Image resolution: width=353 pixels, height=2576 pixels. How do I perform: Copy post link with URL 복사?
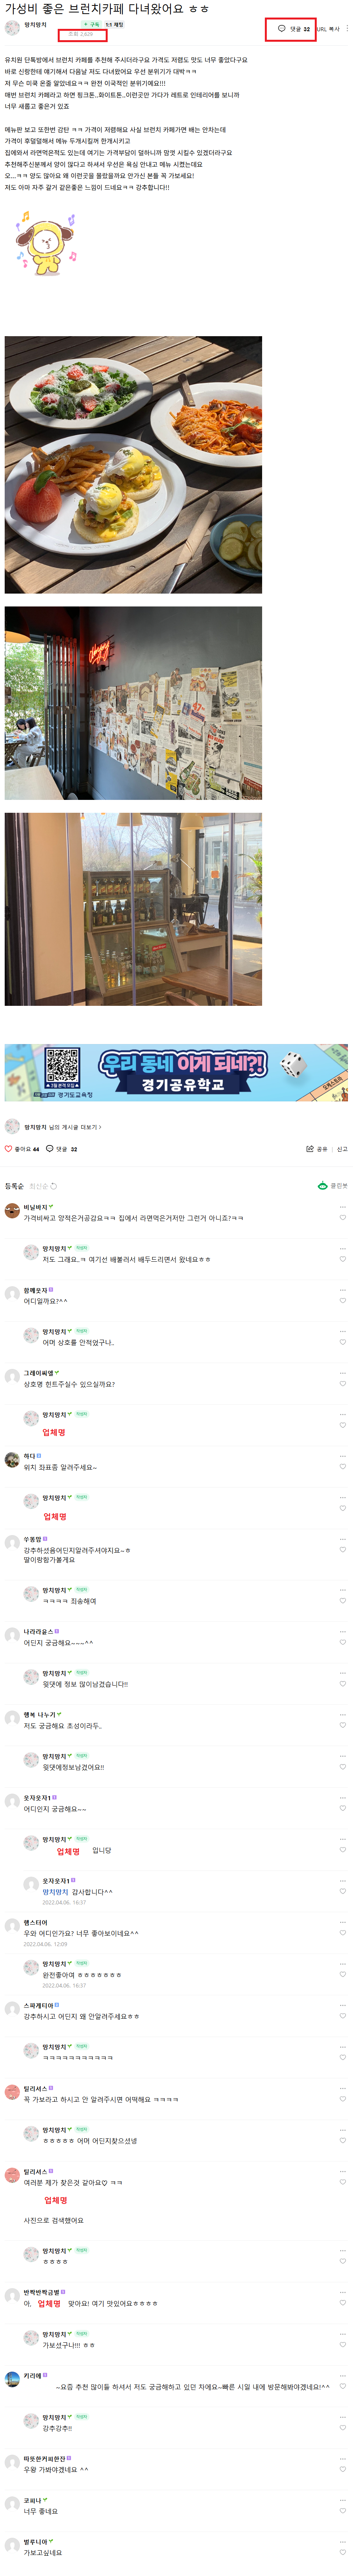328,29
